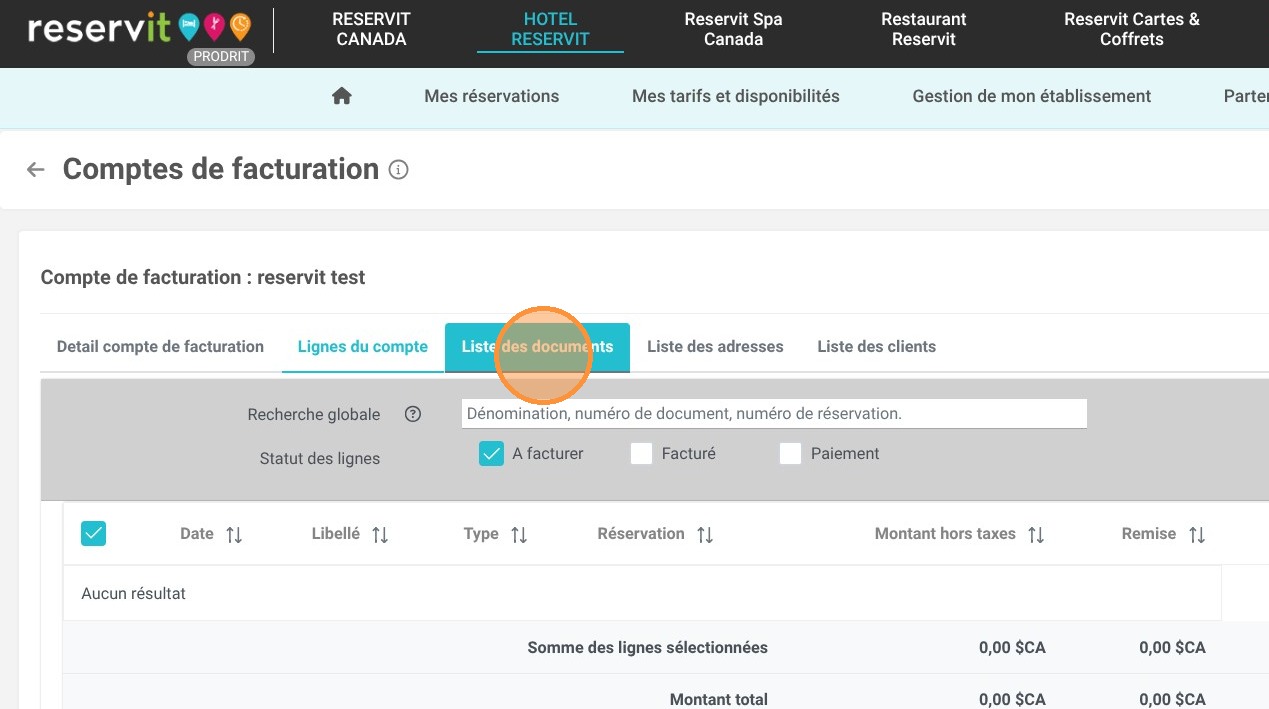Select HOTEL RESERVIT in top bar

click(550, 30)
